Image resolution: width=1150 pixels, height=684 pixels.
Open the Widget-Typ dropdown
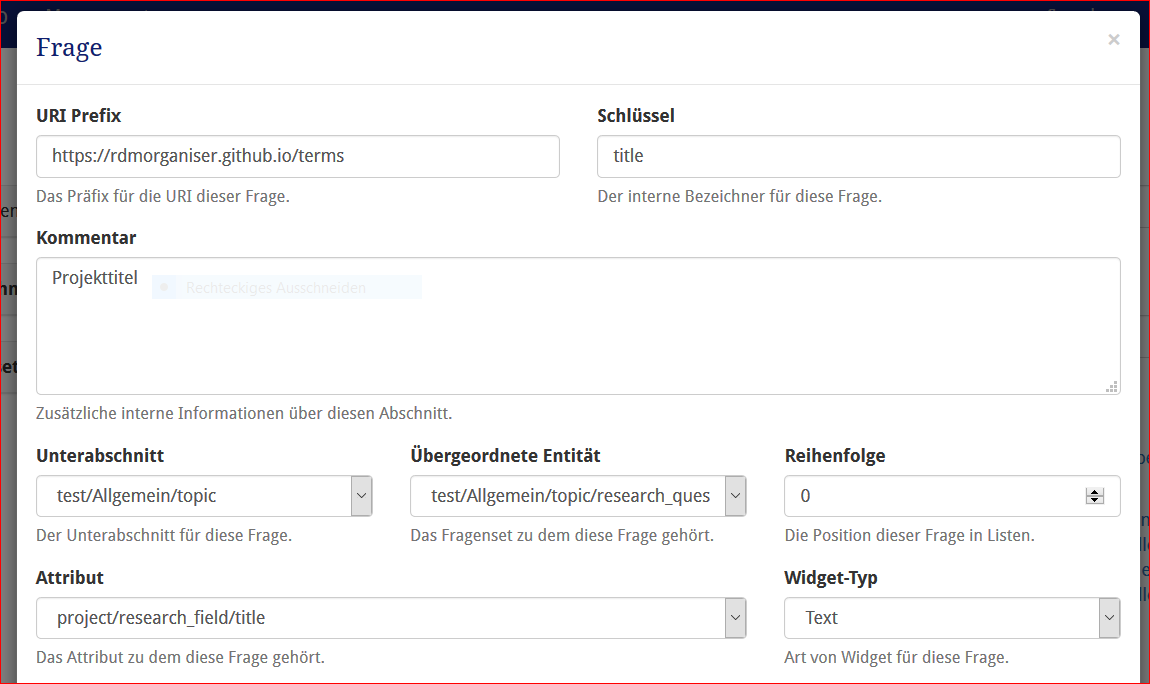click(x=952, y=618)
